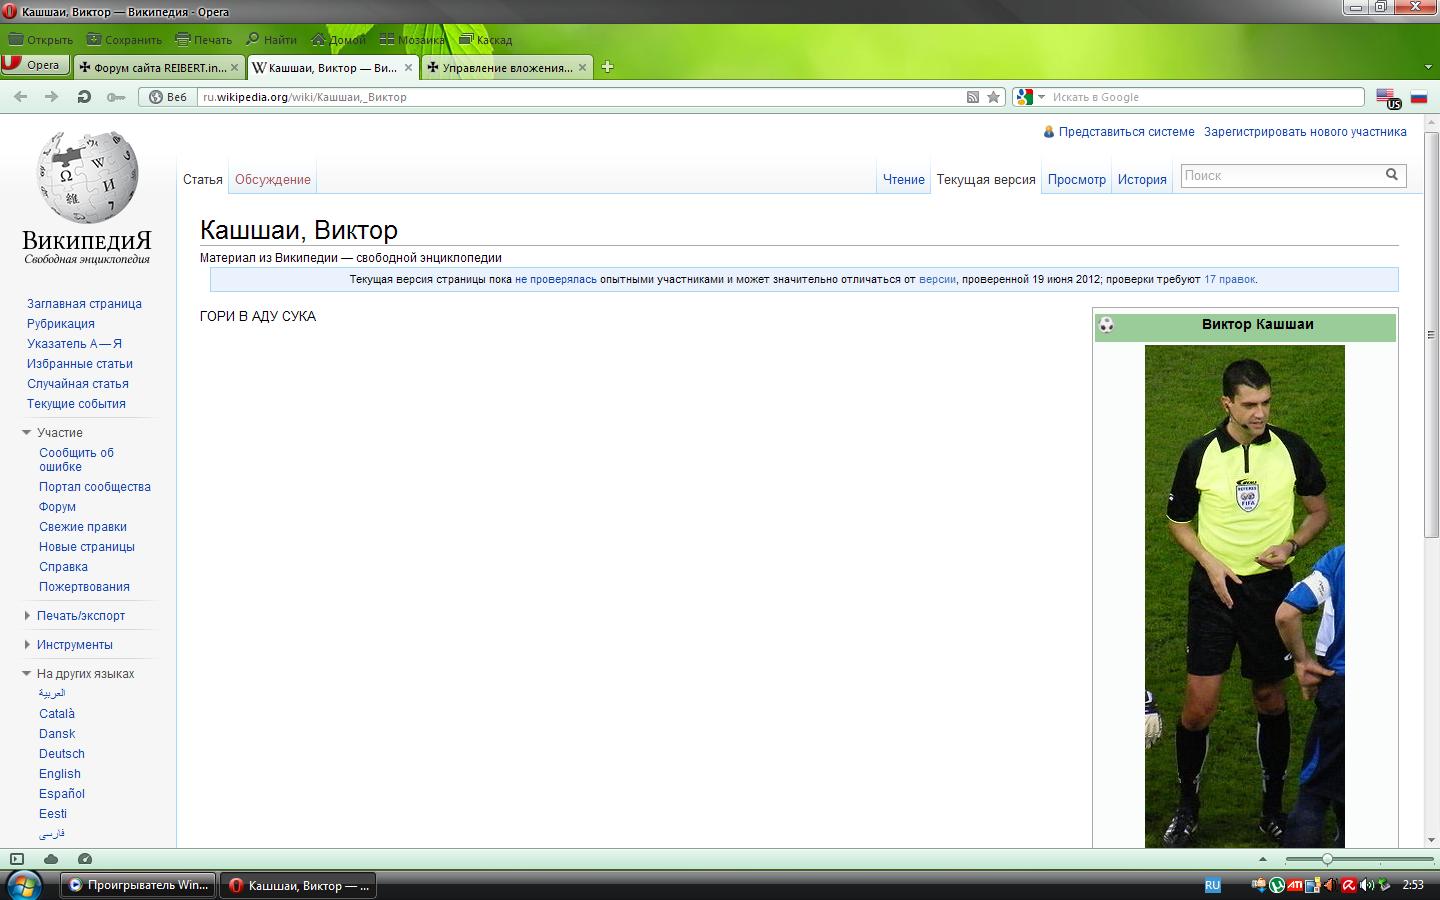The width and height of the screenshot is (1440, 900).
Task: Toggle the panel button in status bar
Action: coord(17,859)
